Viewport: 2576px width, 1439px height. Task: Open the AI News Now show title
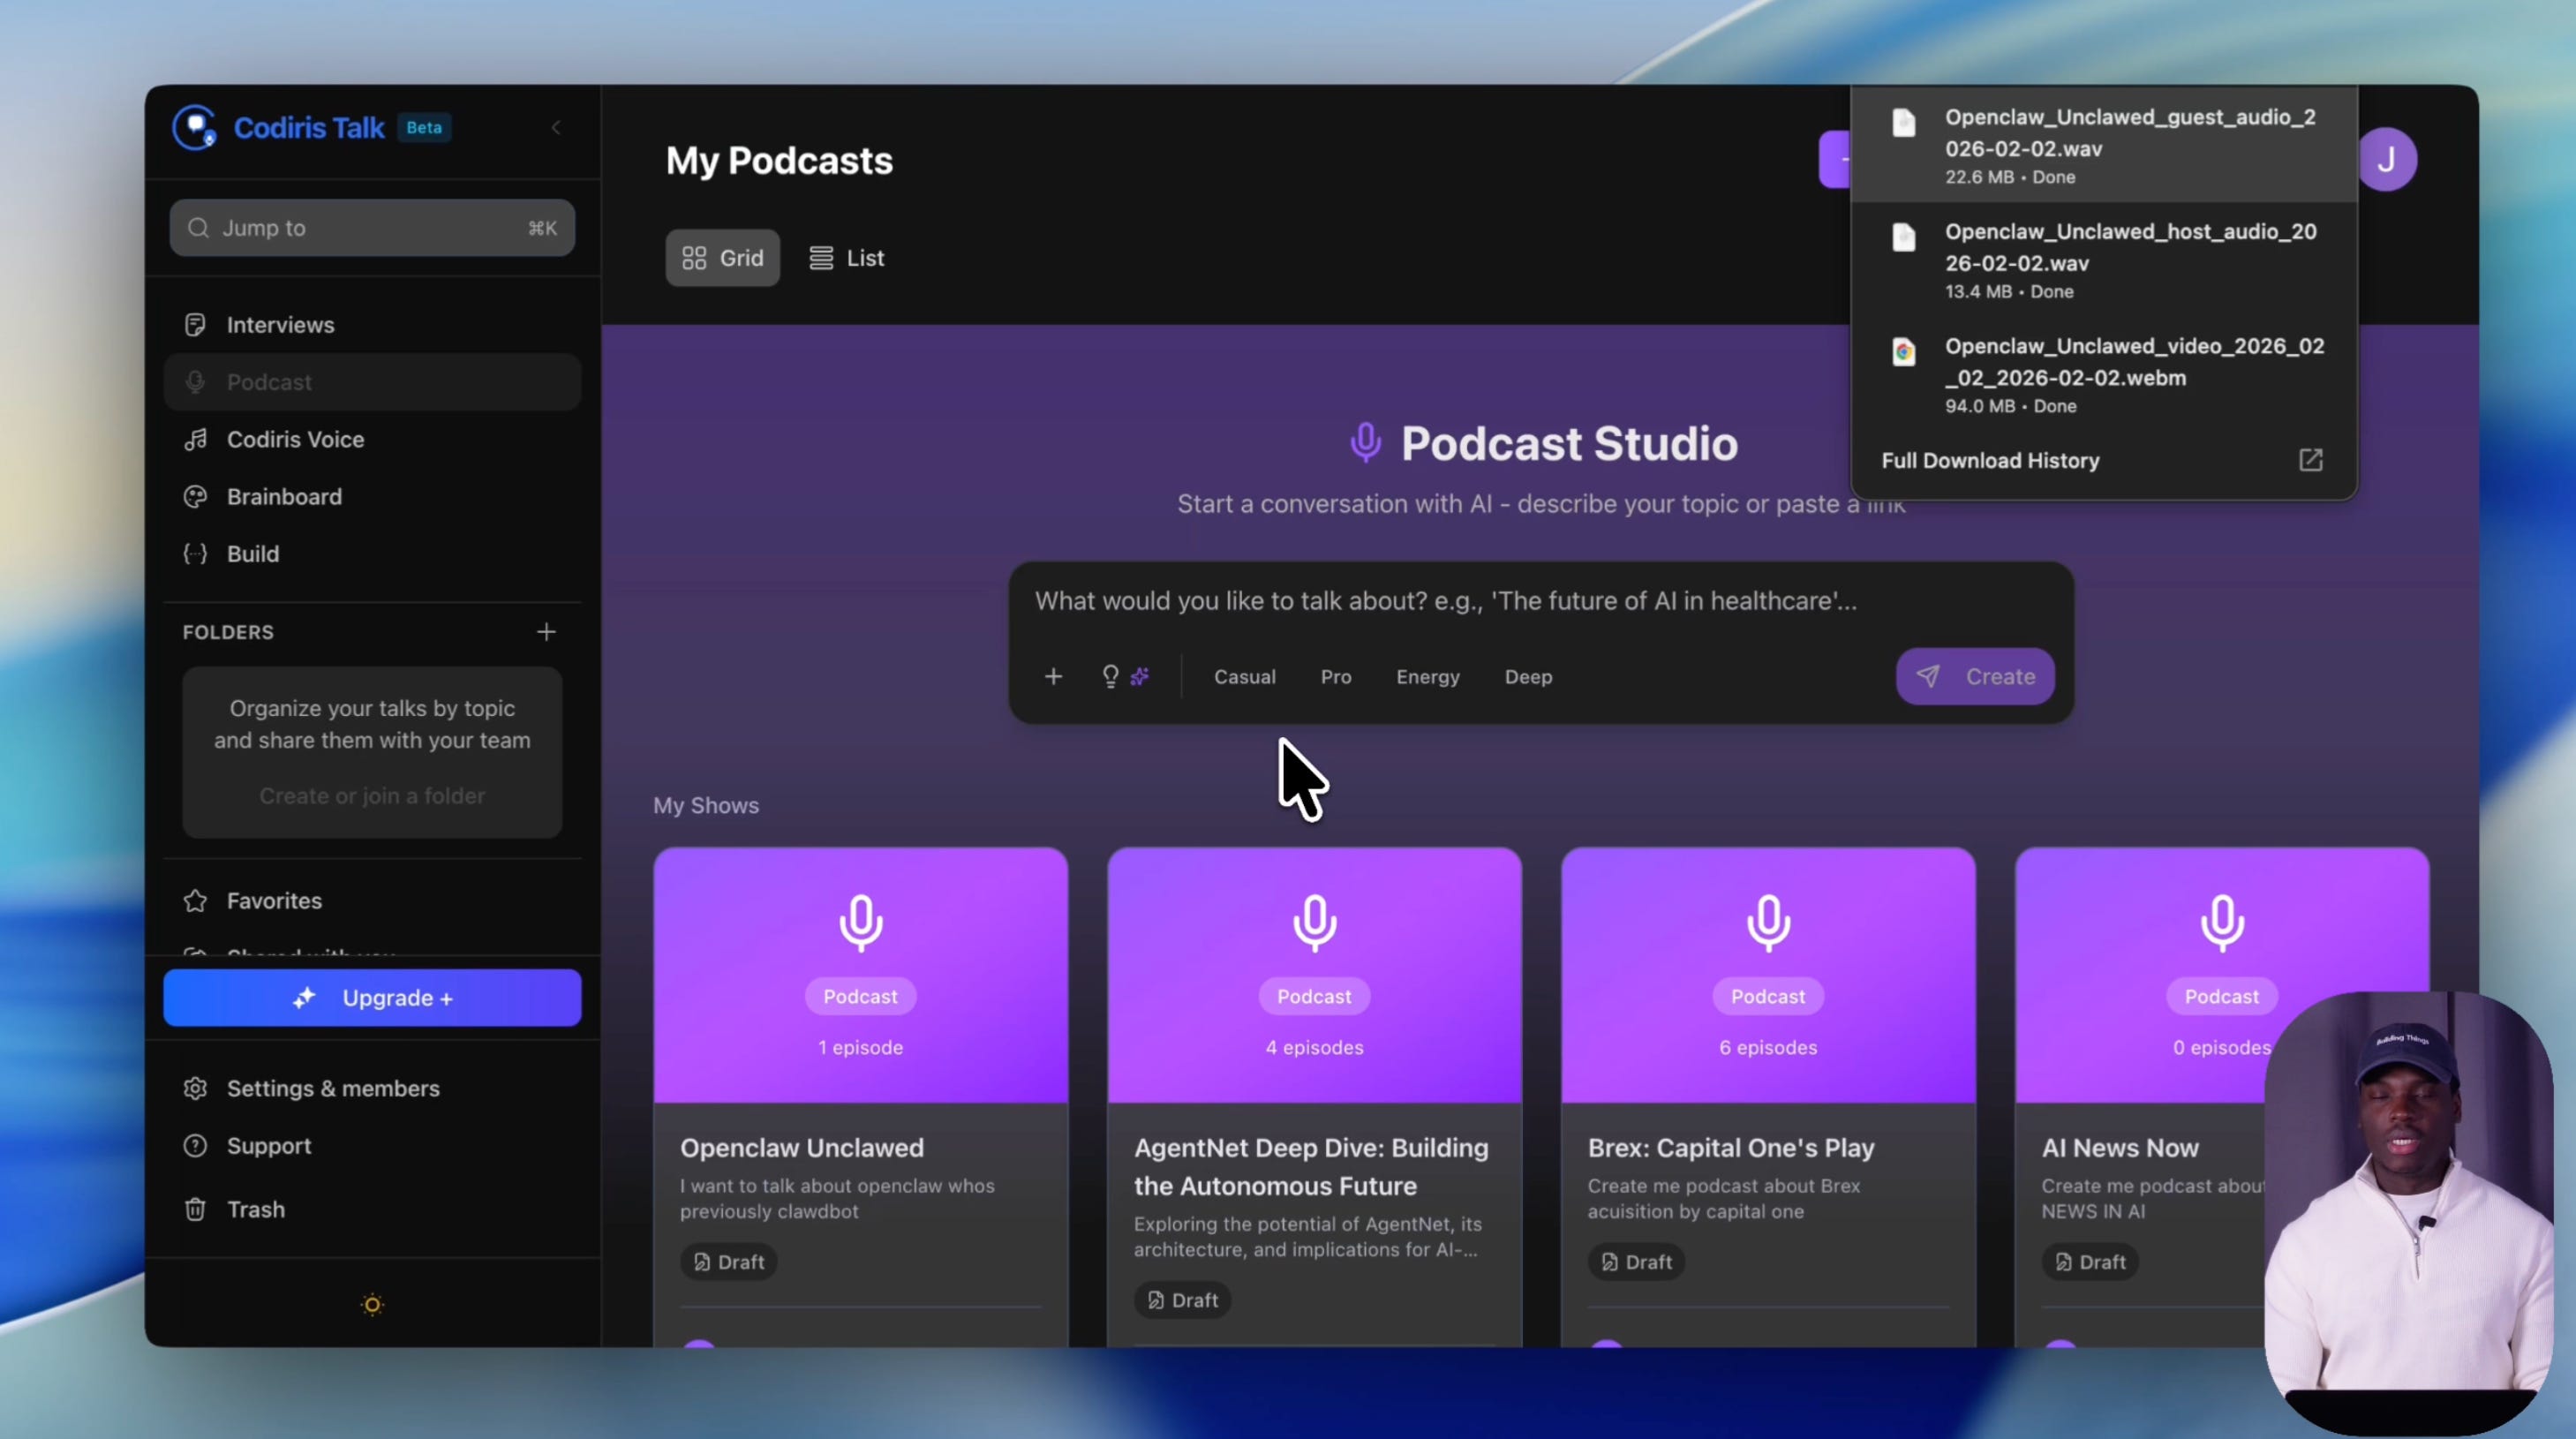click(x=2120, y=1148)
